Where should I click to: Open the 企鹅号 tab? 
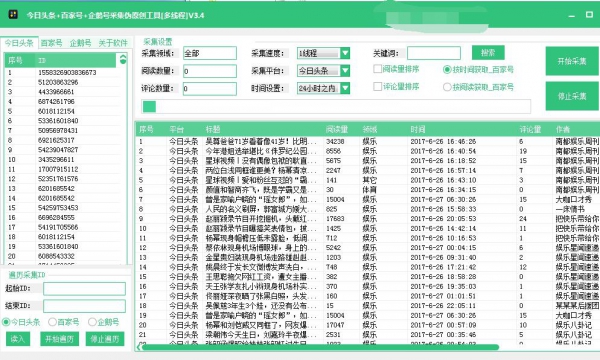point(80,43)
